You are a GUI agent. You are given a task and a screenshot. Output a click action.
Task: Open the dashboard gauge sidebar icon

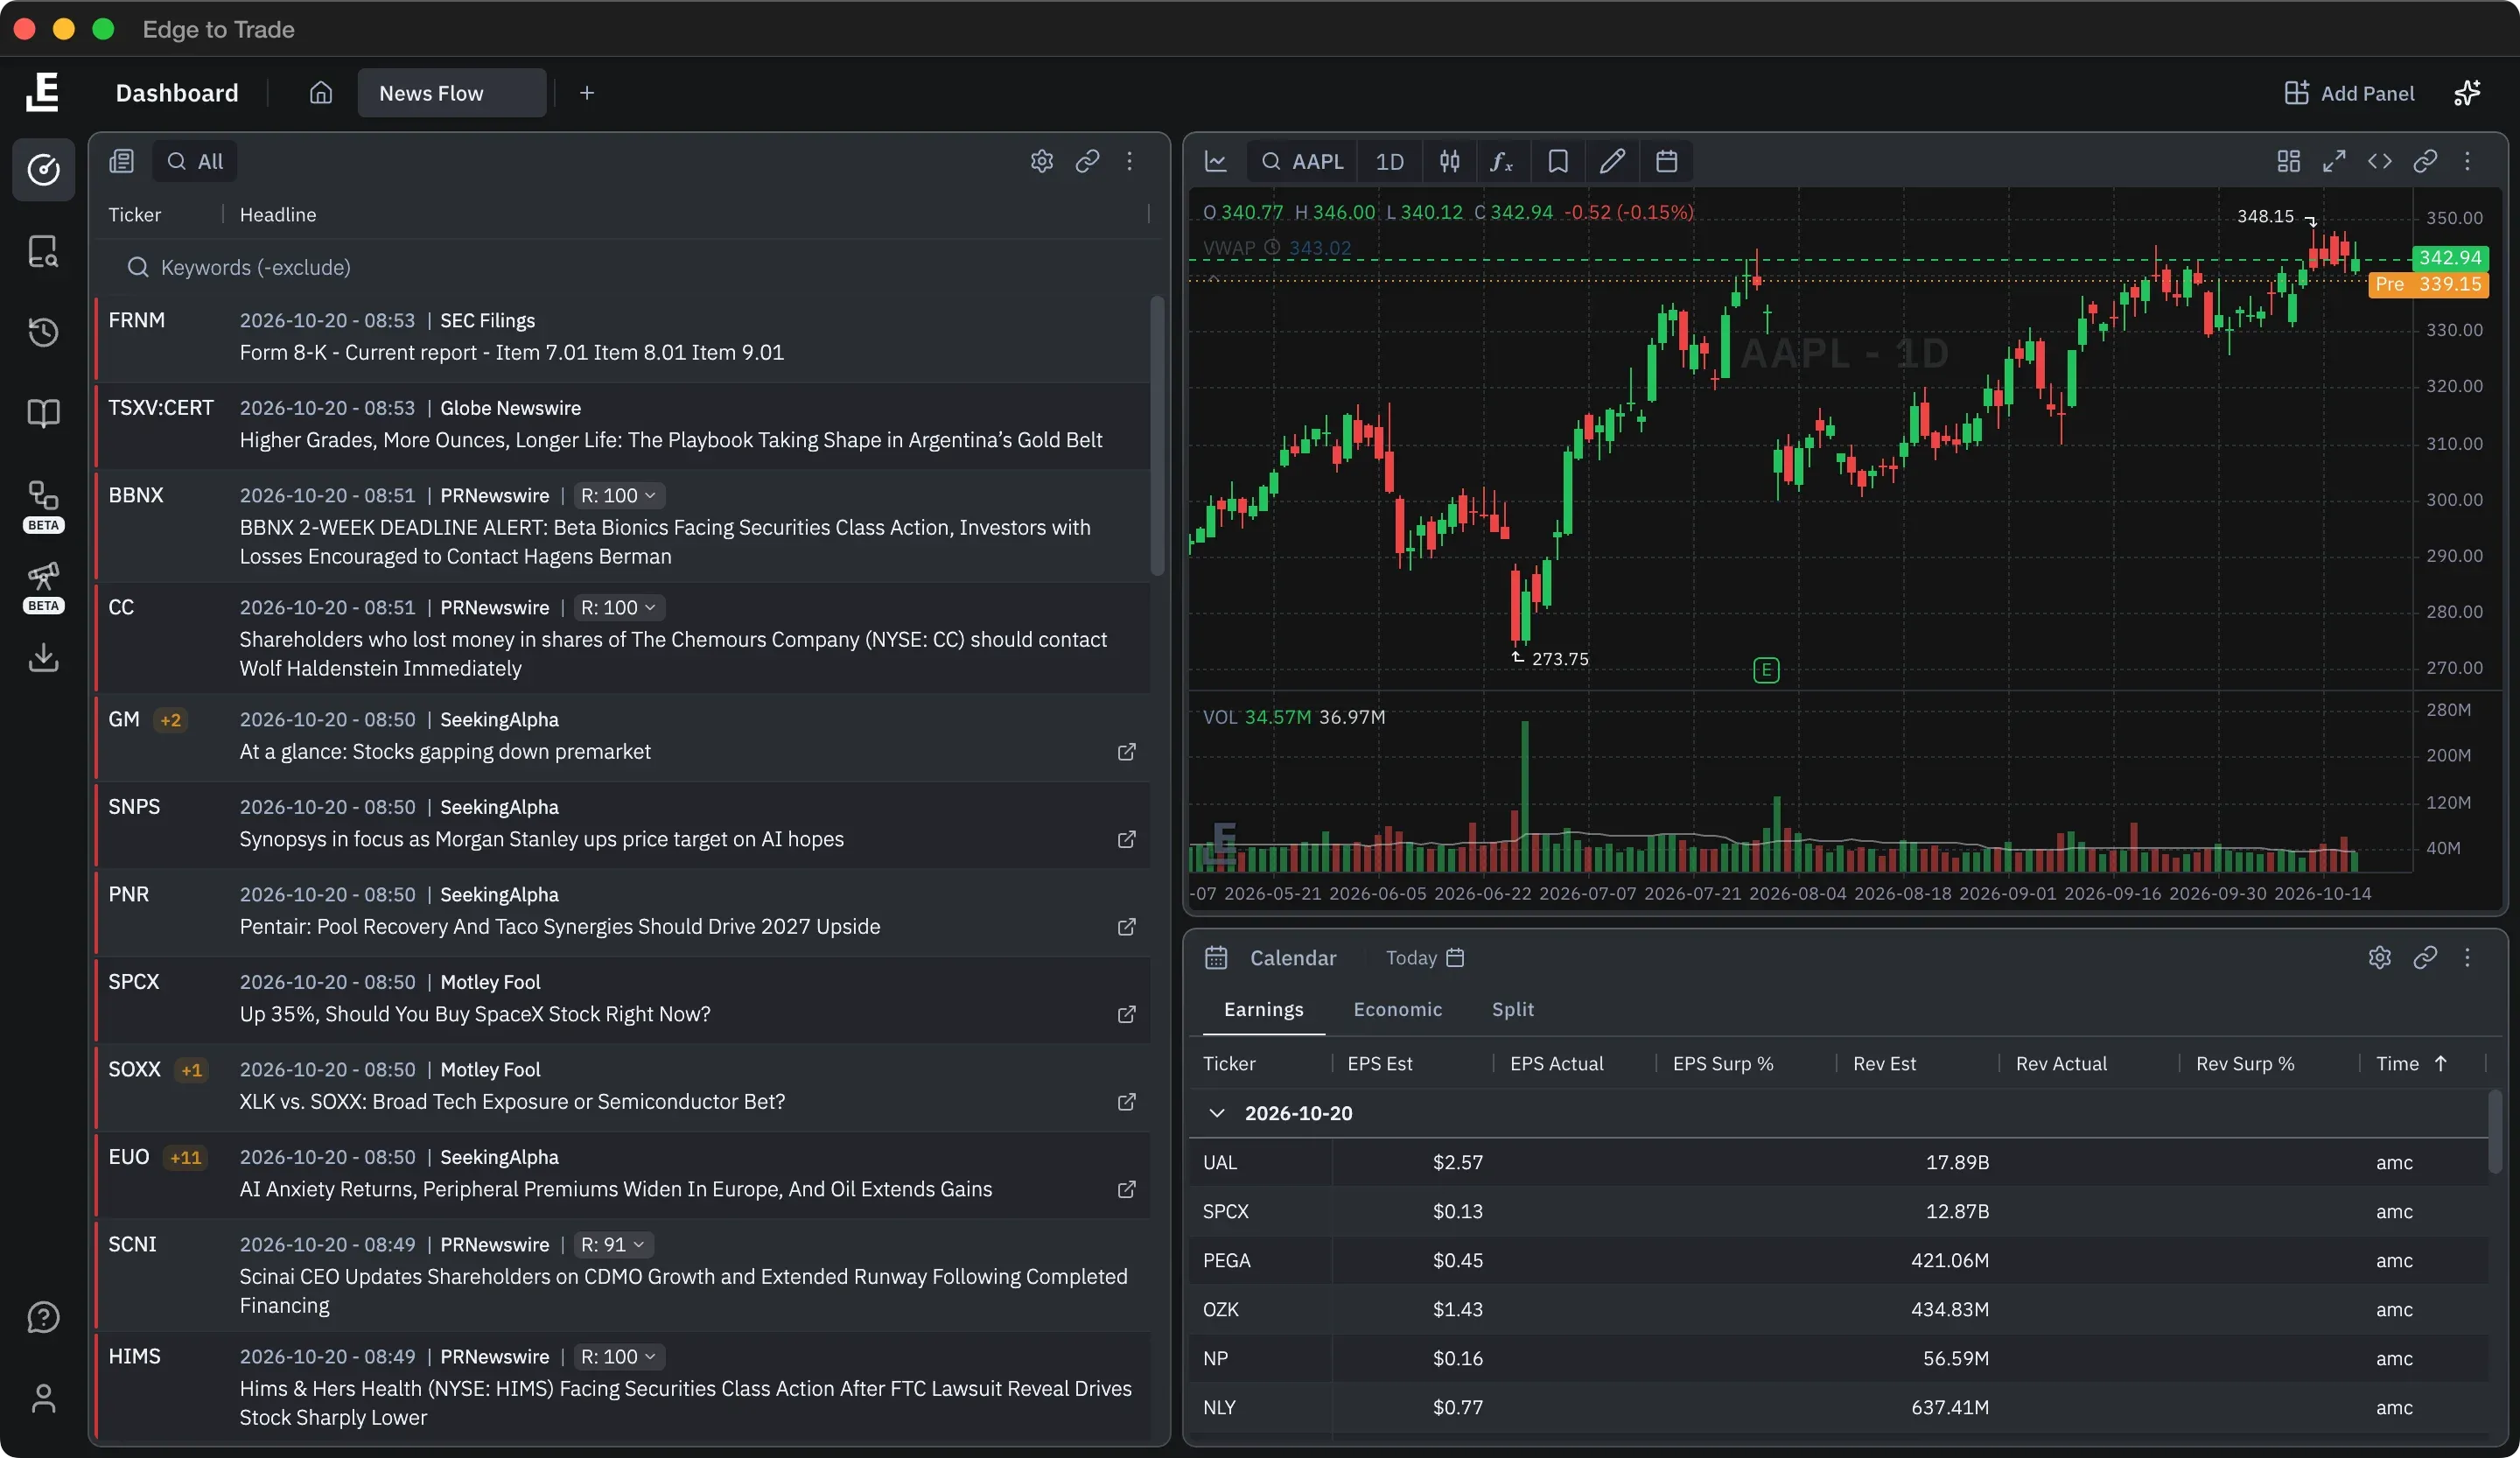pyautogui.click(x=43, y=170)
